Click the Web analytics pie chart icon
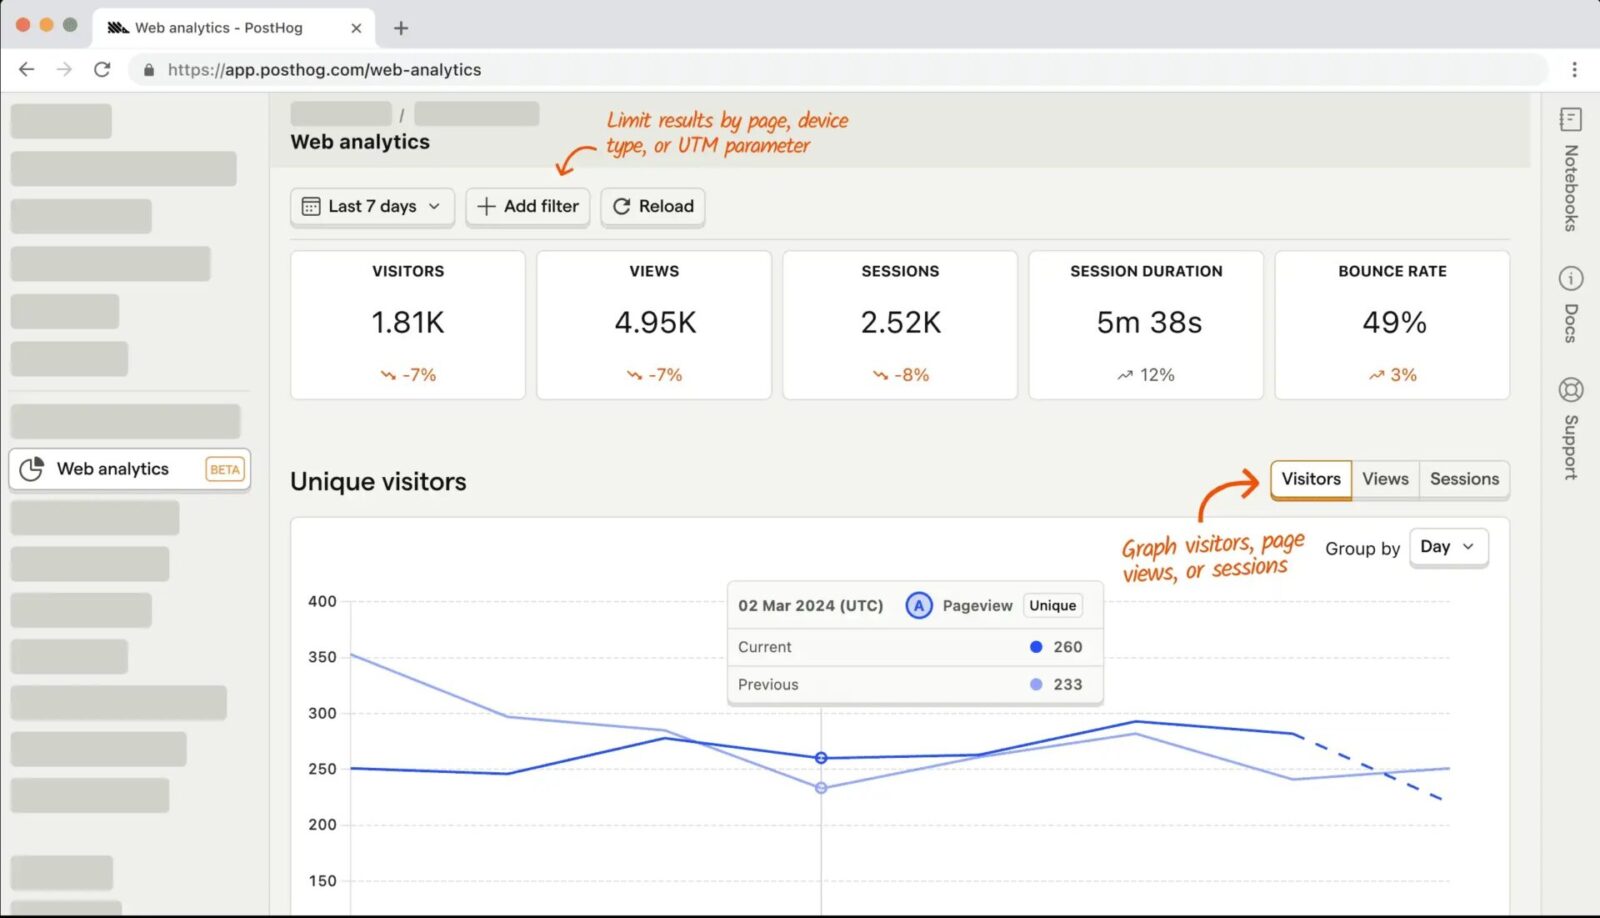1600x918 pixels. (32, 469)
